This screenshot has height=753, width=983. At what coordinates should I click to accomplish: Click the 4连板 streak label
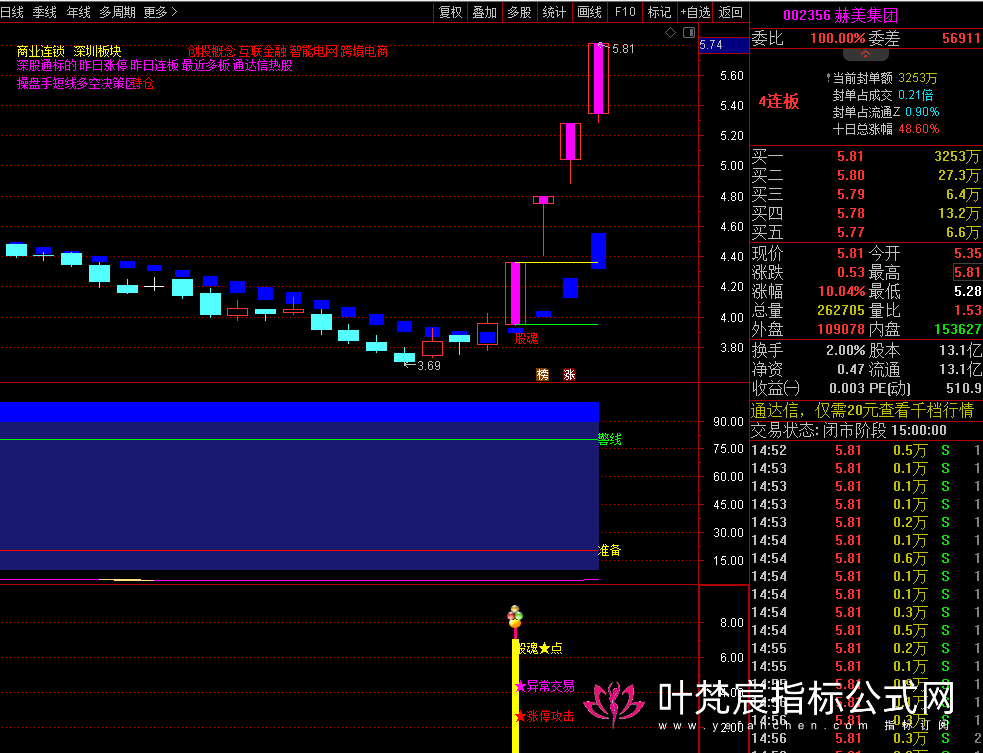click(779, 102)
